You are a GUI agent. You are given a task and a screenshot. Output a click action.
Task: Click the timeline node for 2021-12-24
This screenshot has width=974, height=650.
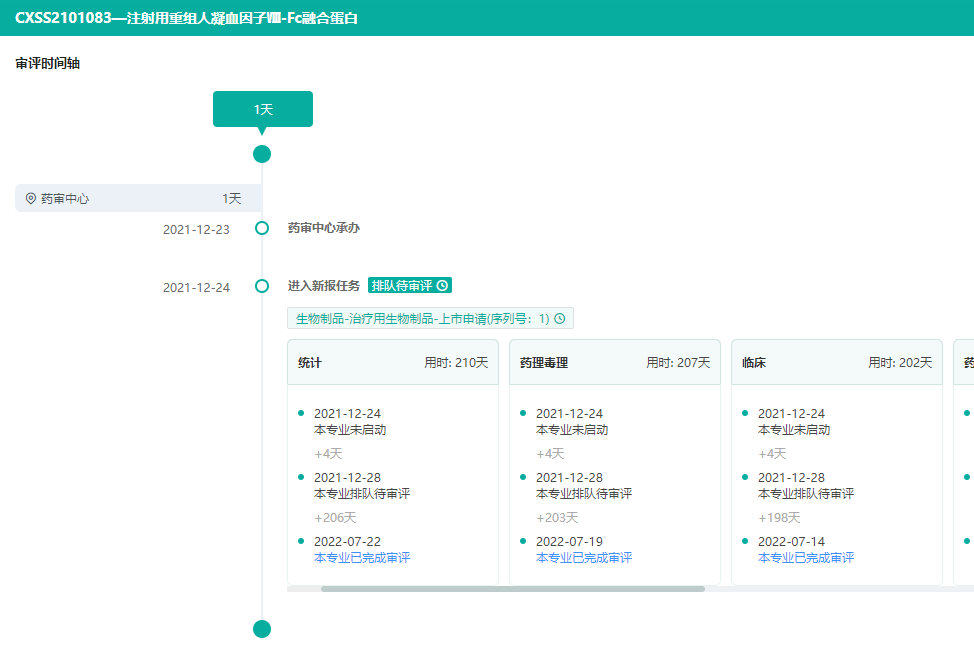[x=262, y=286]
